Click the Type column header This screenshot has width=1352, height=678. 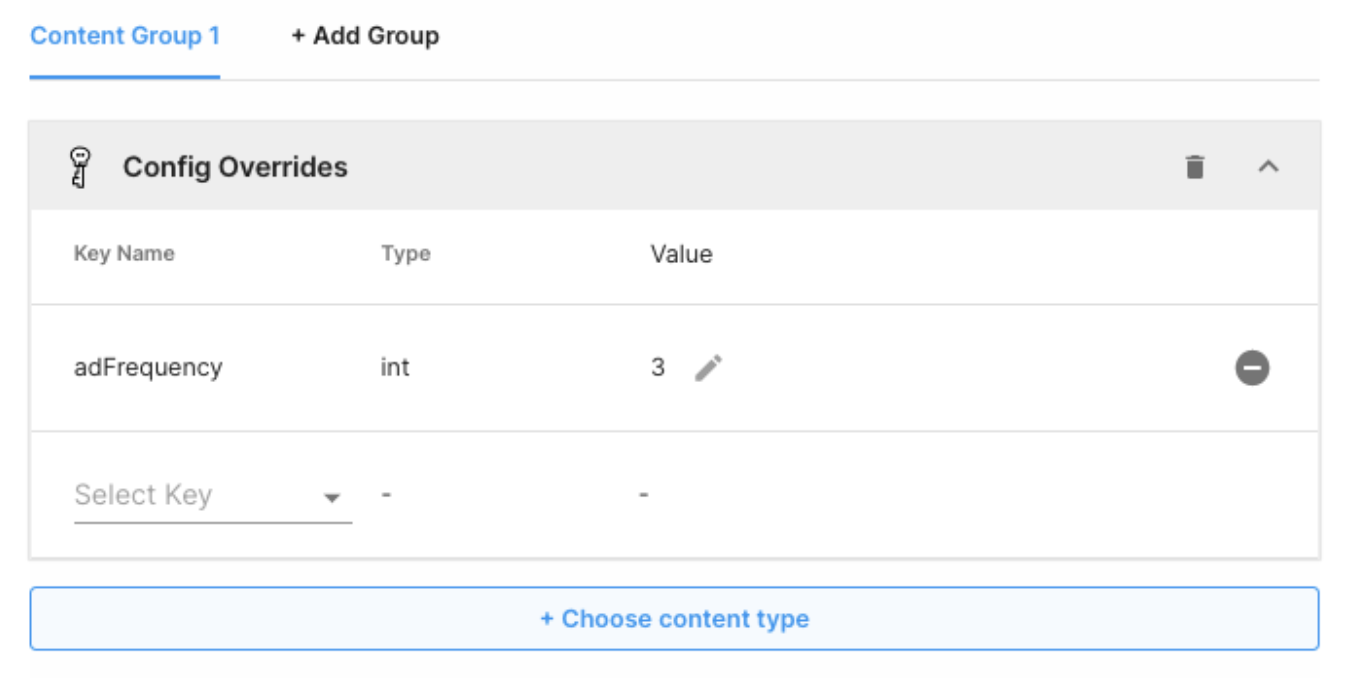(405, 254)
